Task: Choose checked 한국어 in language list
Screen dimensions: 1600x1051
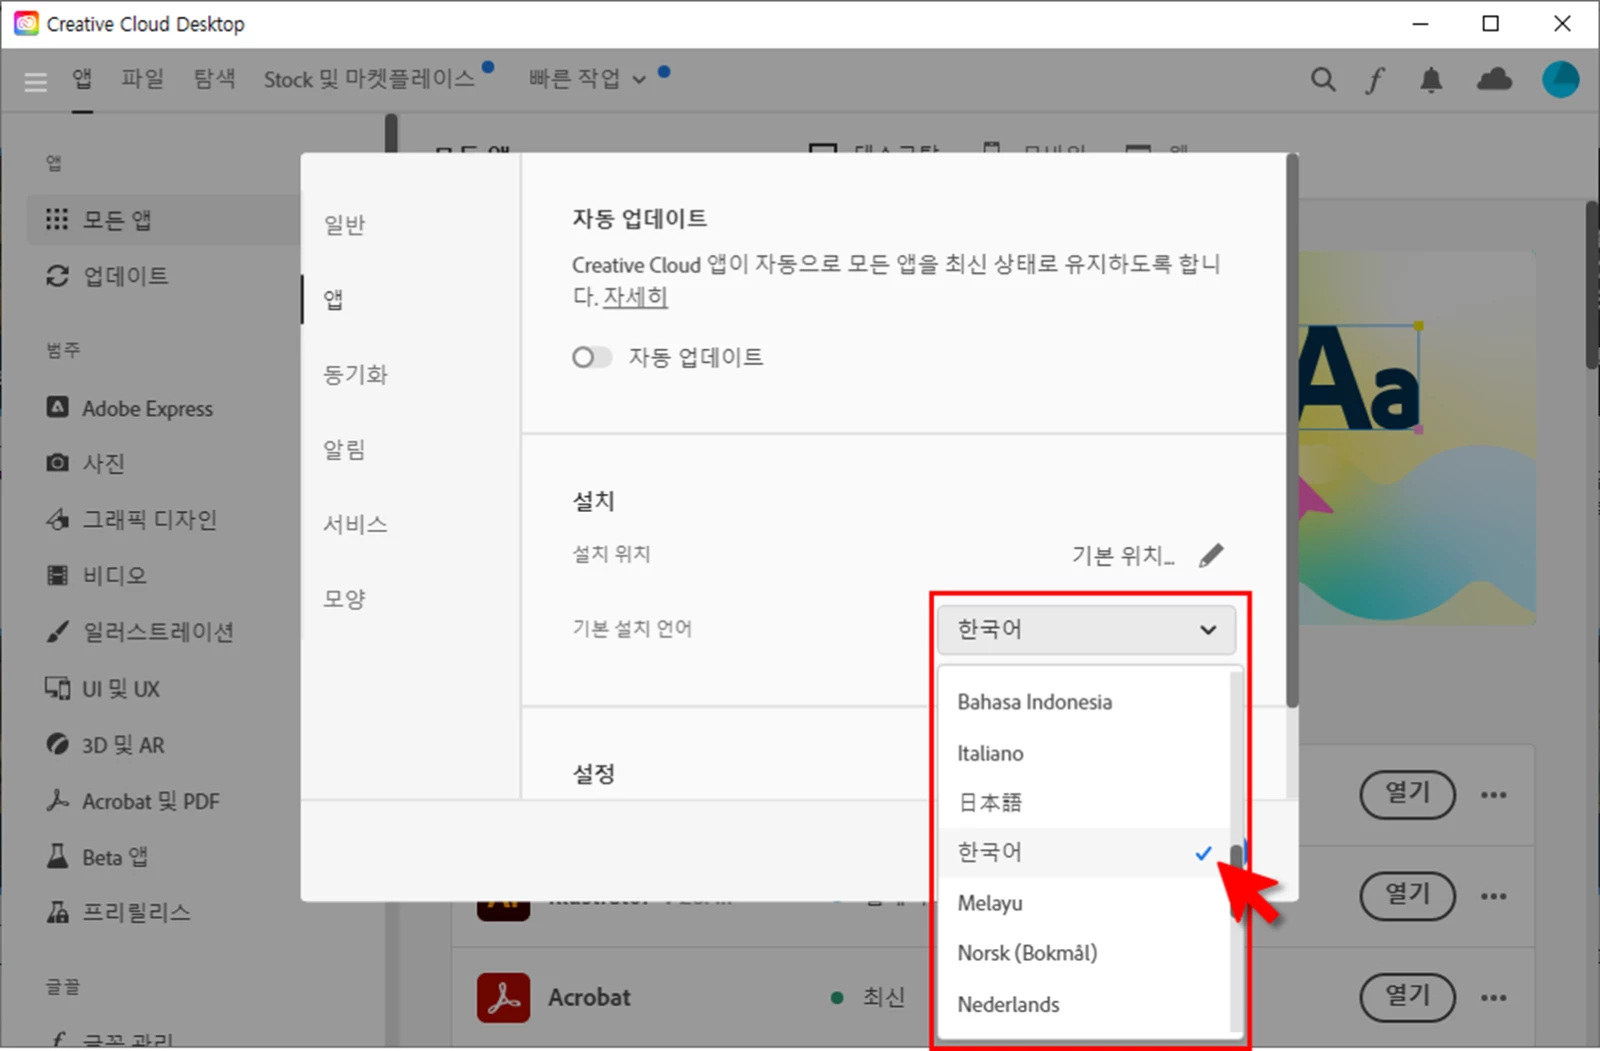Action: point(1085,852)
